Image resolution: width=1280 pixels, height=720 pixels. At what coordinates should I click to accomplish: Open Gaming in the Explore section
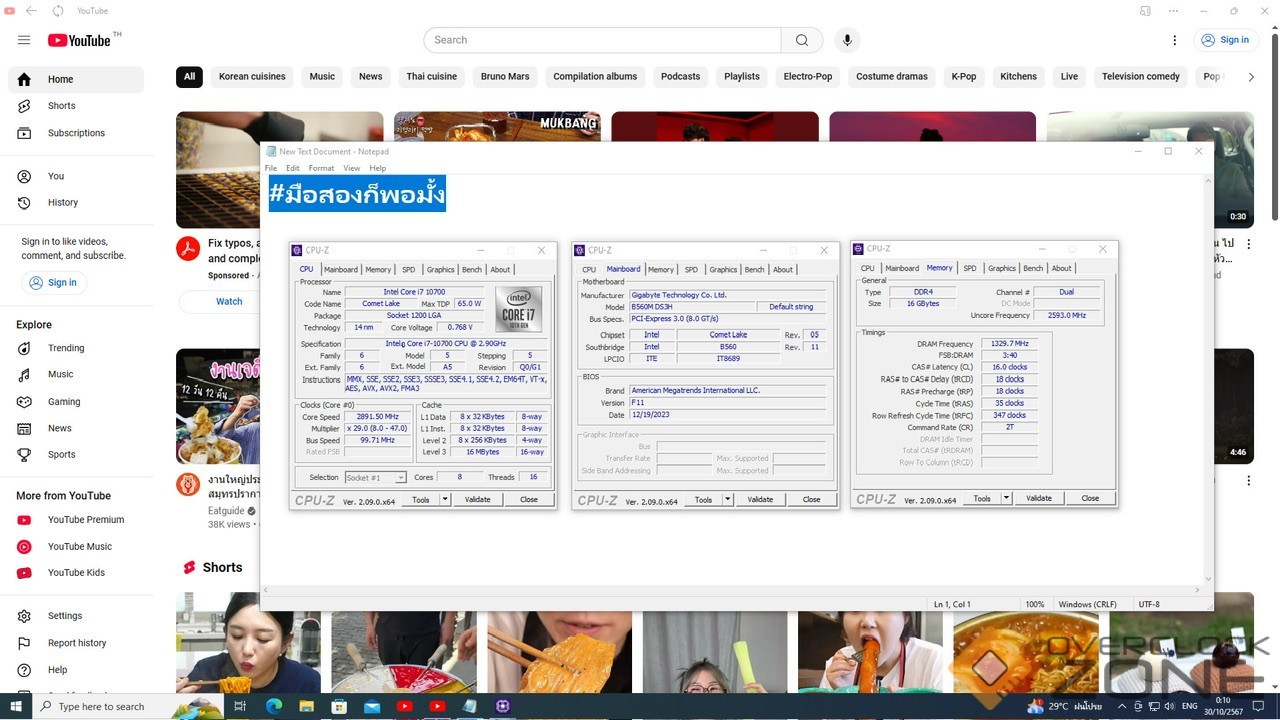pos(64,402)
